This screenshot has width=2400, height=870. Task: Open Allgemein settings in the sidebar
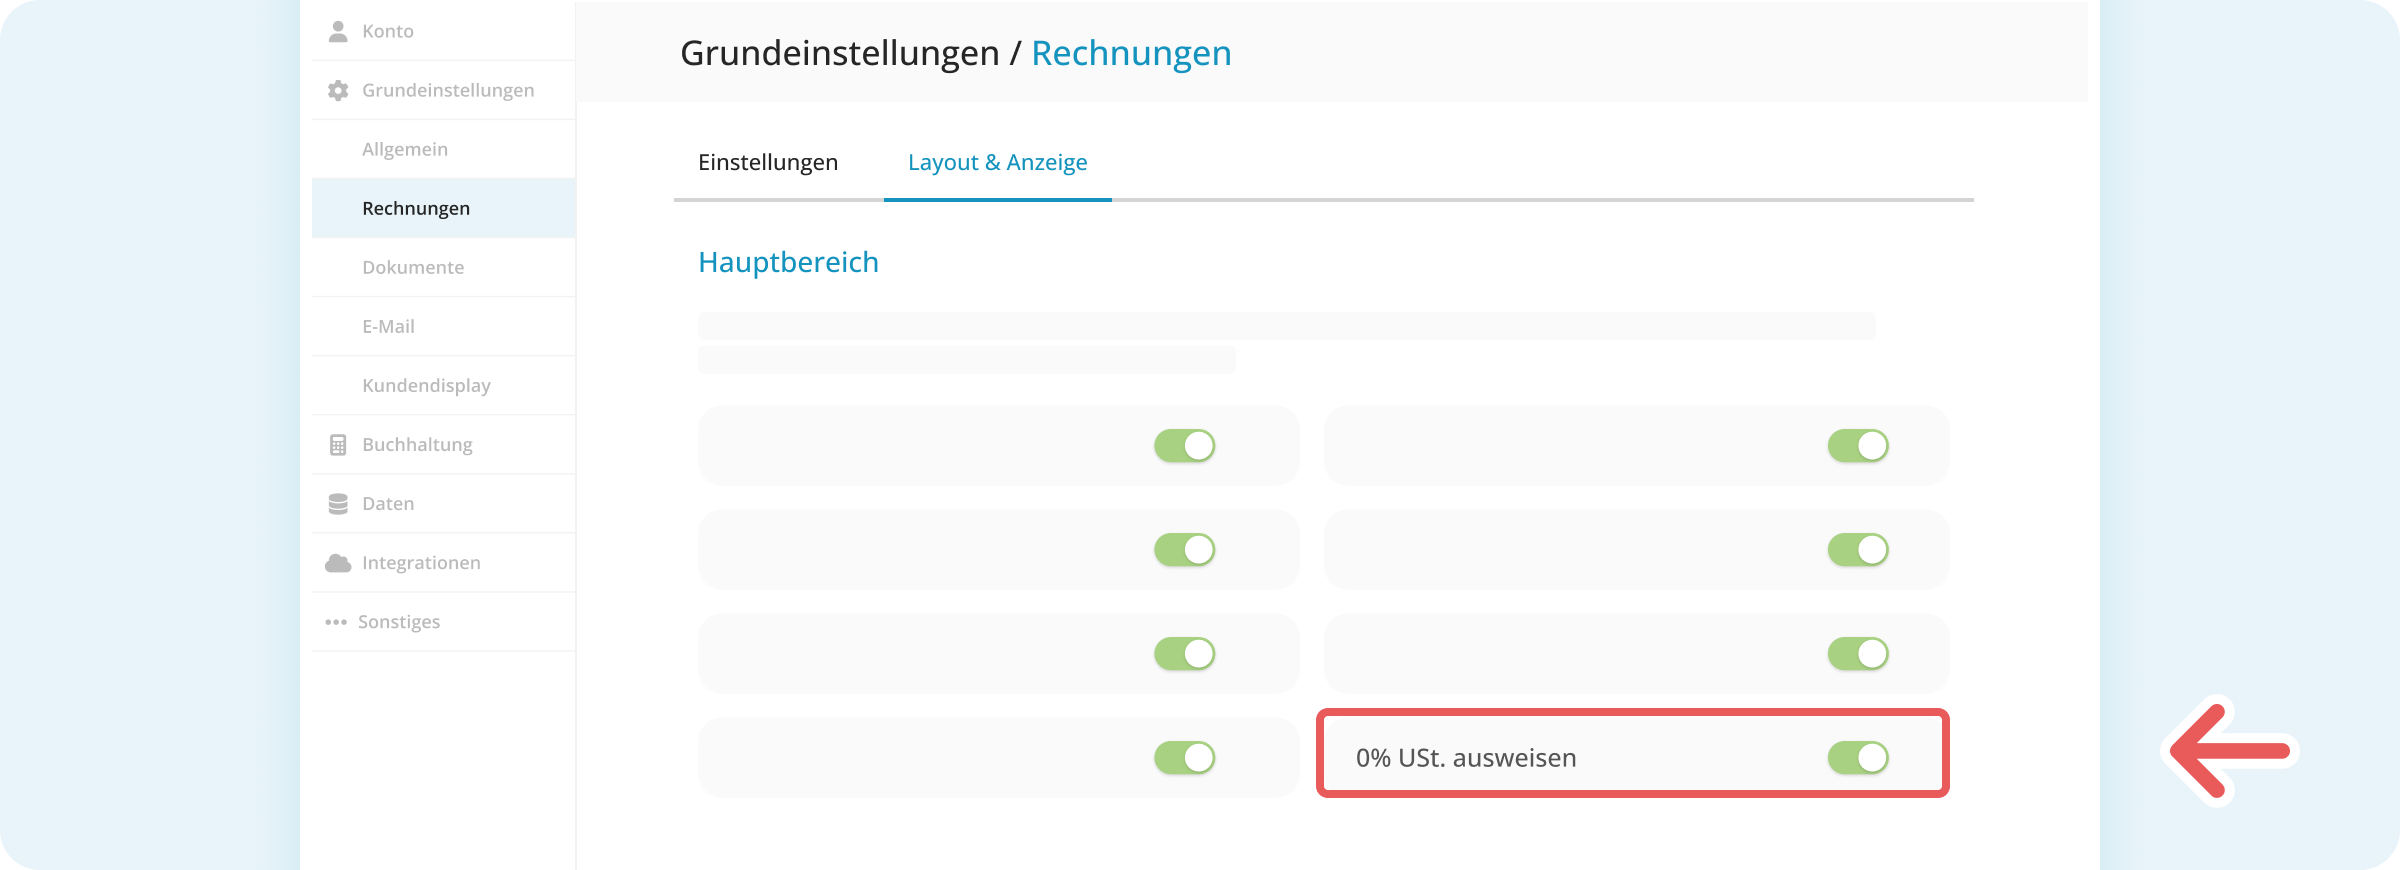pyautogui.click(x=404, y=148)
